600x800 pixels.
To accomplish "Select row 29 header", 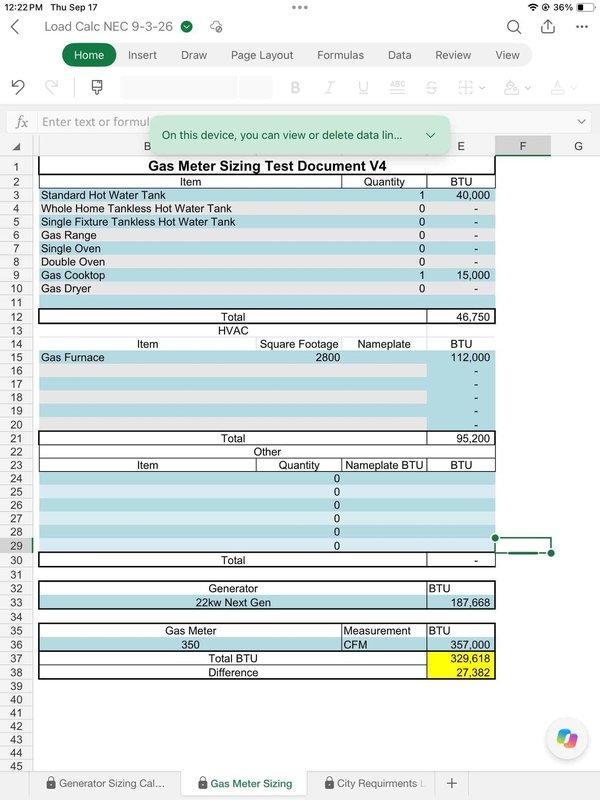I will point(16,545).
